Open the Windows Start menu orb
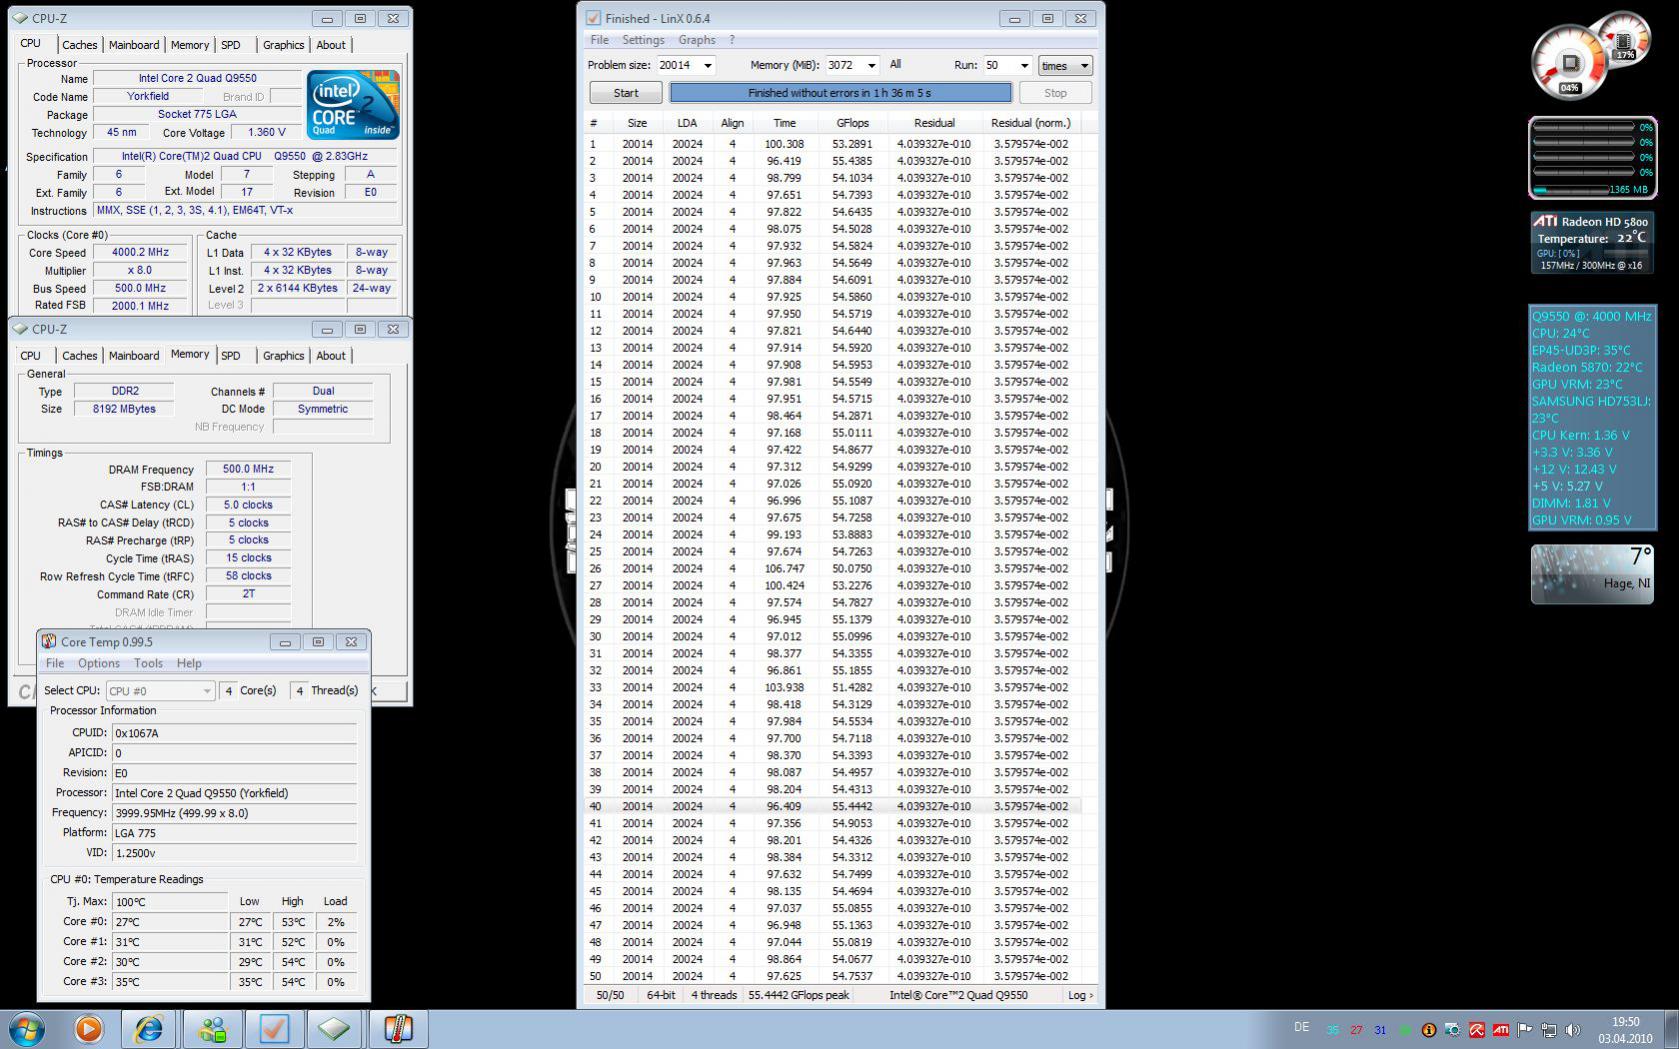This screenshot has height=1049, width=1679. pos(27,1029)
